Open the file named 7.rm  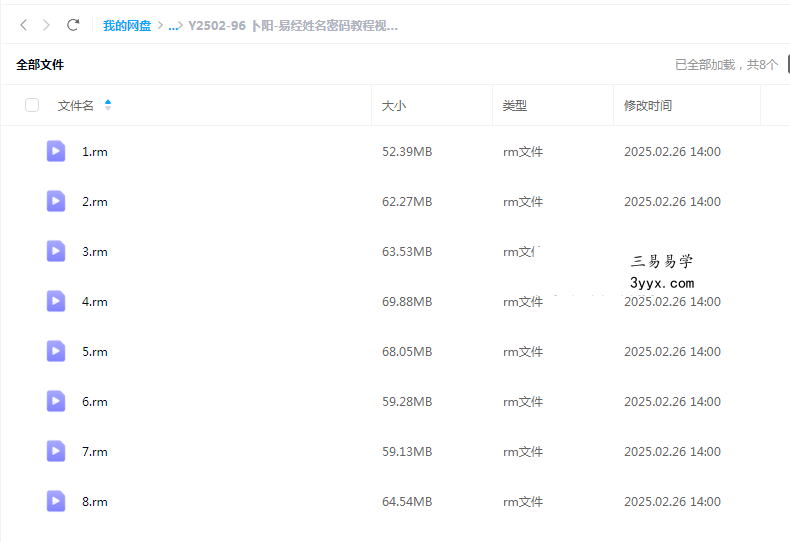pyautogui.click(x=95, y=451)
